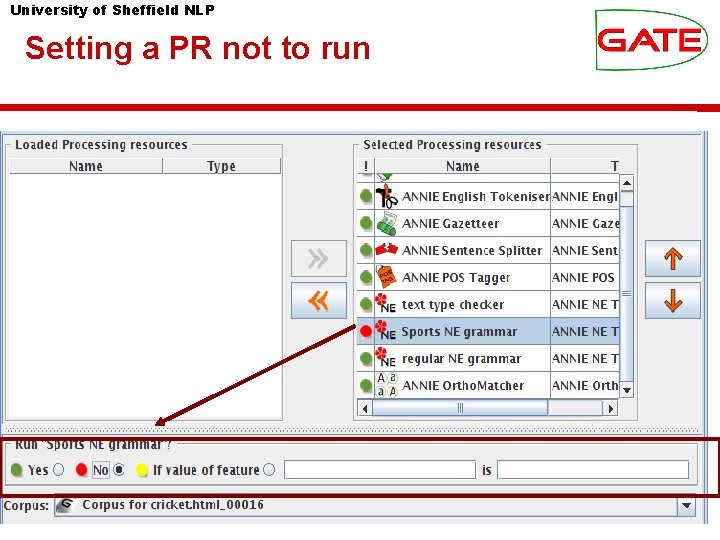Click the ANNIE OrthoMatcher Aa icon
Screen dimensions: 720x540
386,385
